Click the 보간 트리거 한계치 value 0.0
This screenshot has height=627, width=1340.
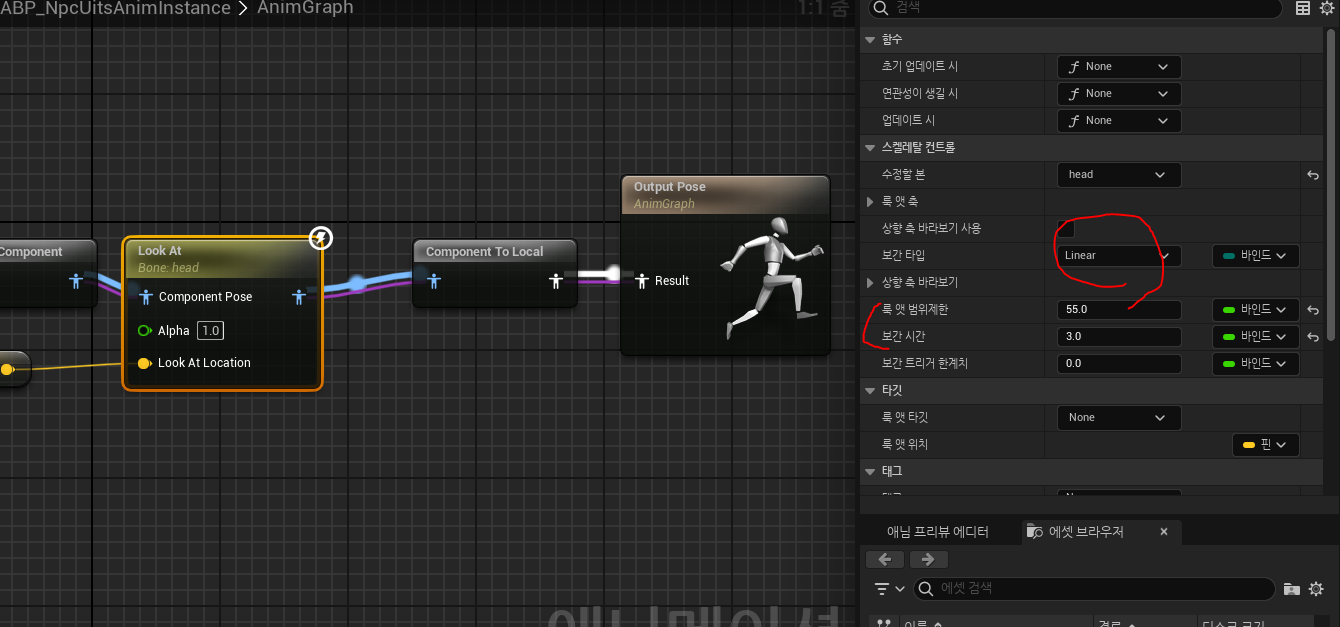tap(1119, 363)
